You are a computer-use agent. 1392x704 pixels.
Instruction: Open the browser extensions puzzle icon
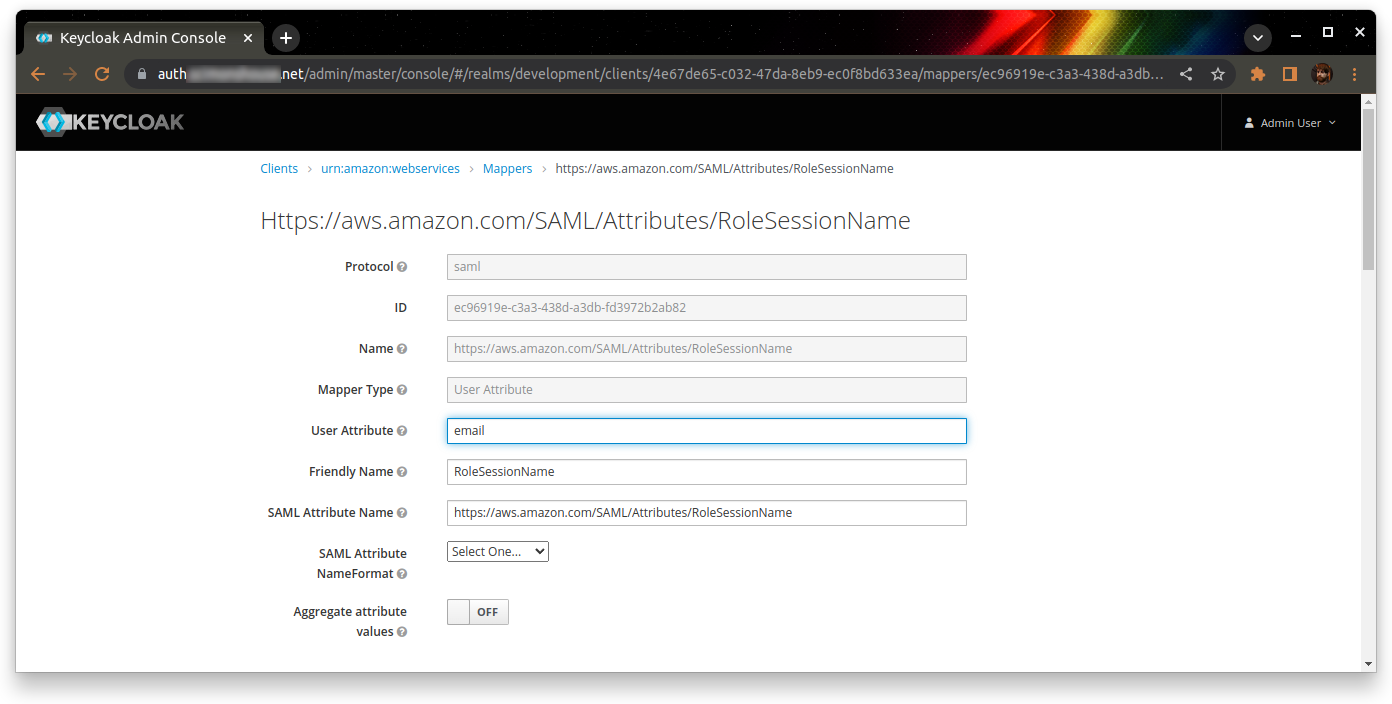pos(1258,74)
